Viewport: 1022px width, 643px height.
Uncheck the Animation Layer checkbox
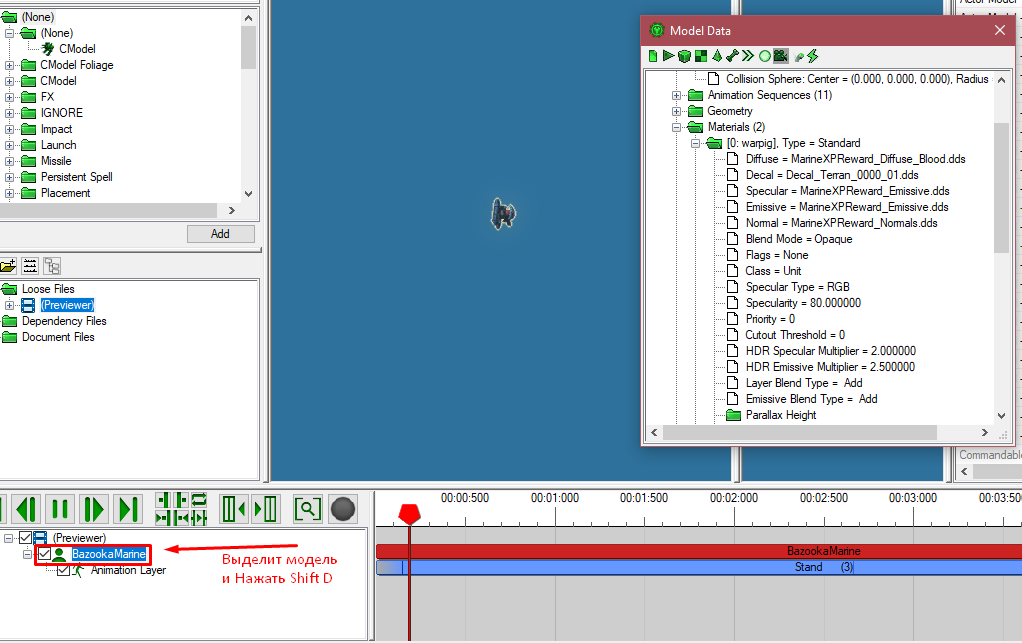[63, 570]
